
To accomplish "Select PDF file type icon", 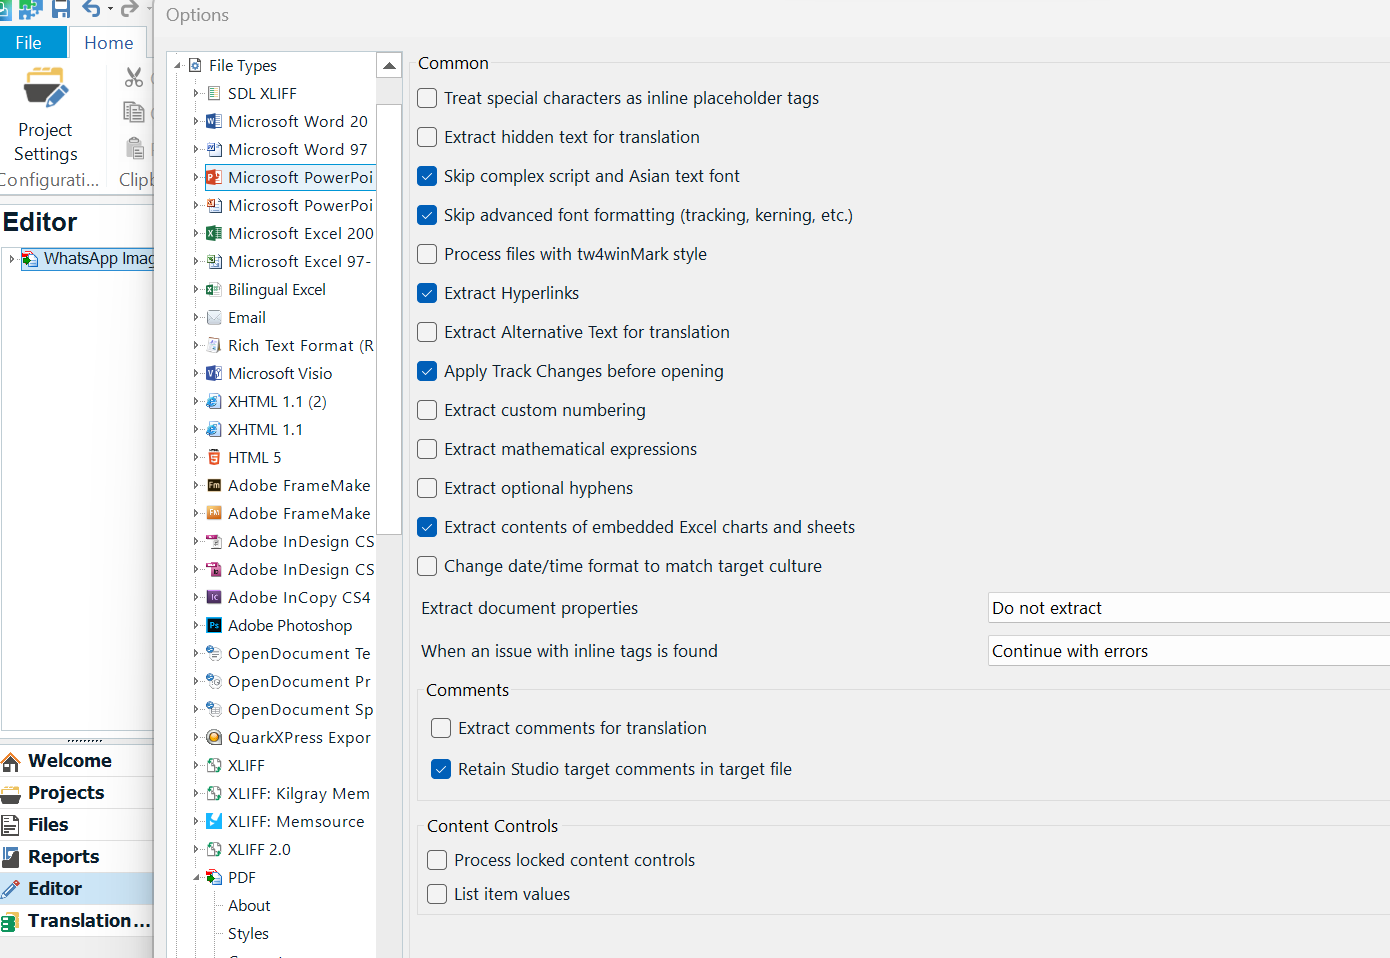I will 214,877.
